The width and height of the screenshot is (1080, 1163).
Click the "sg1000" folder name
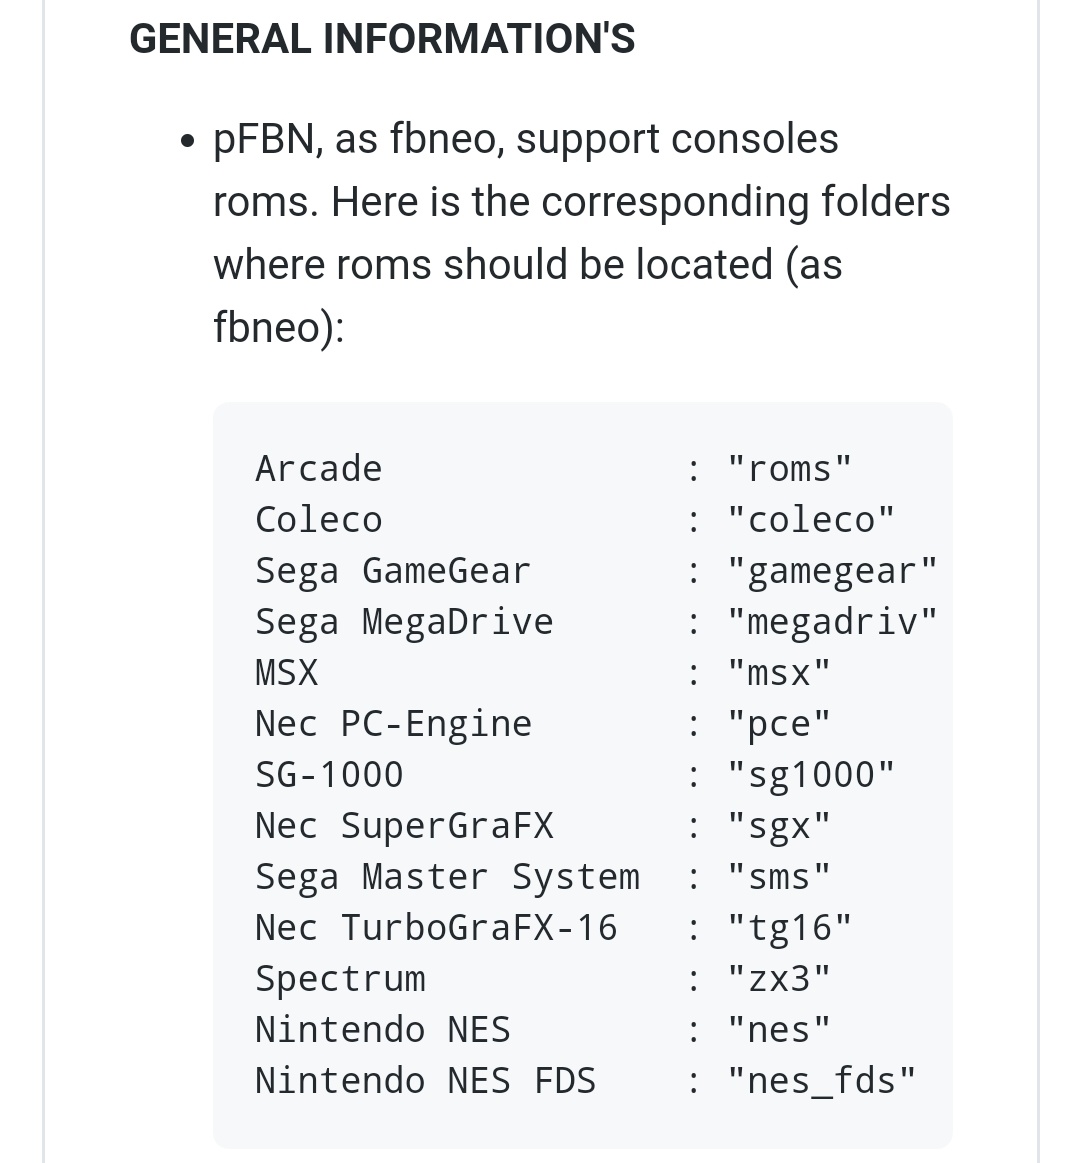point(811,775)
